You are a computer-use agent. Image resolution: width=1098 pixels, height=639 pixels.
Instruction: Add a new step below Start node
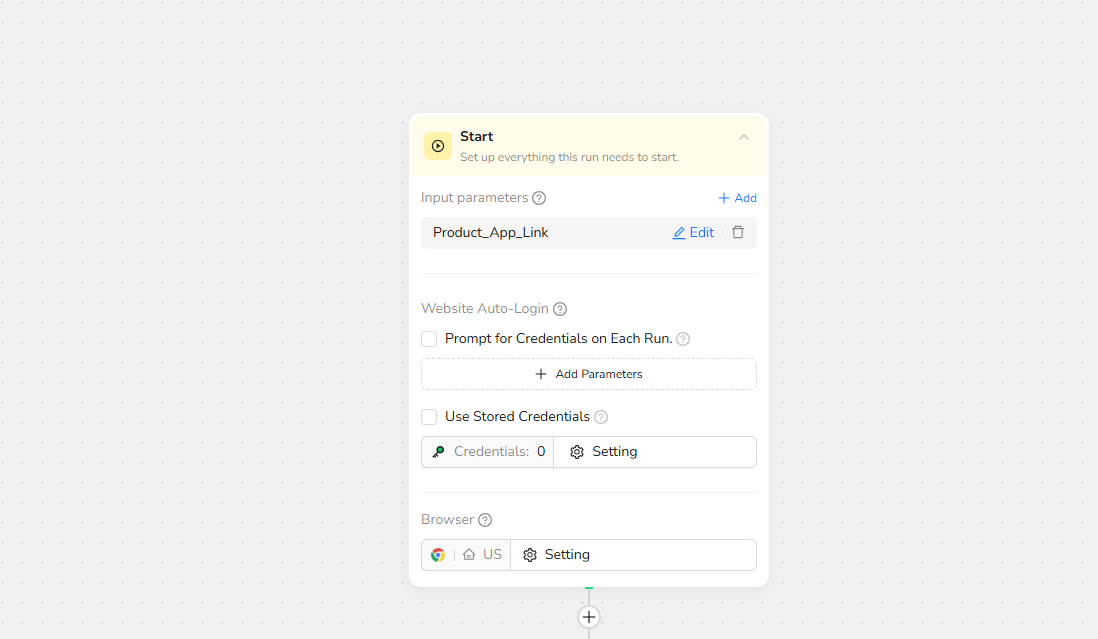tap(589, 617)
